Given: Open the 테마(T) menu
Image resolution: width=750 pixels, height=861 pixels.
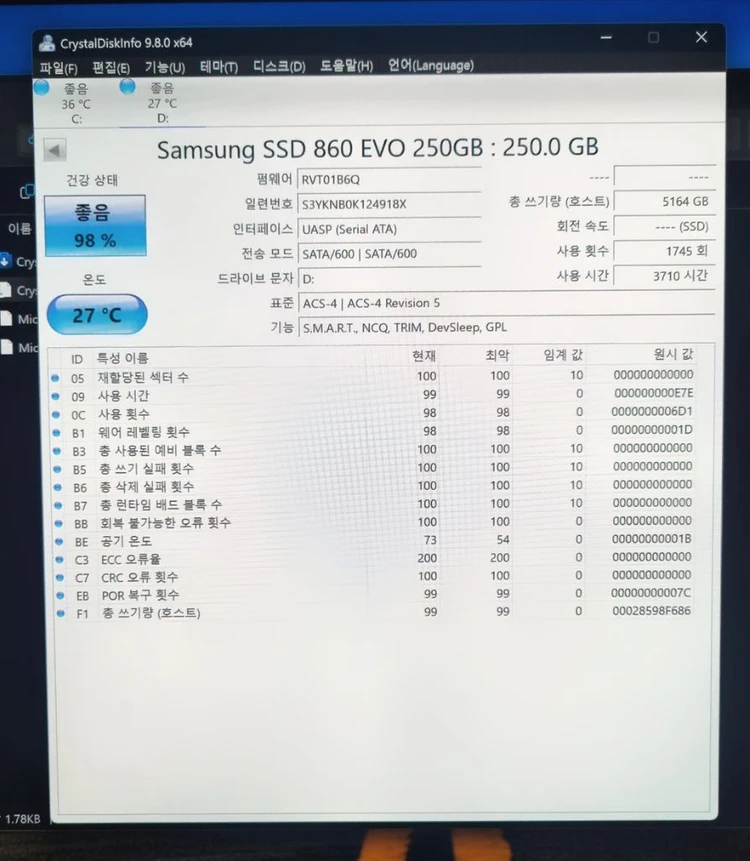Looking at the screenshot, I should pyautogui.click(x=219, y=66).
